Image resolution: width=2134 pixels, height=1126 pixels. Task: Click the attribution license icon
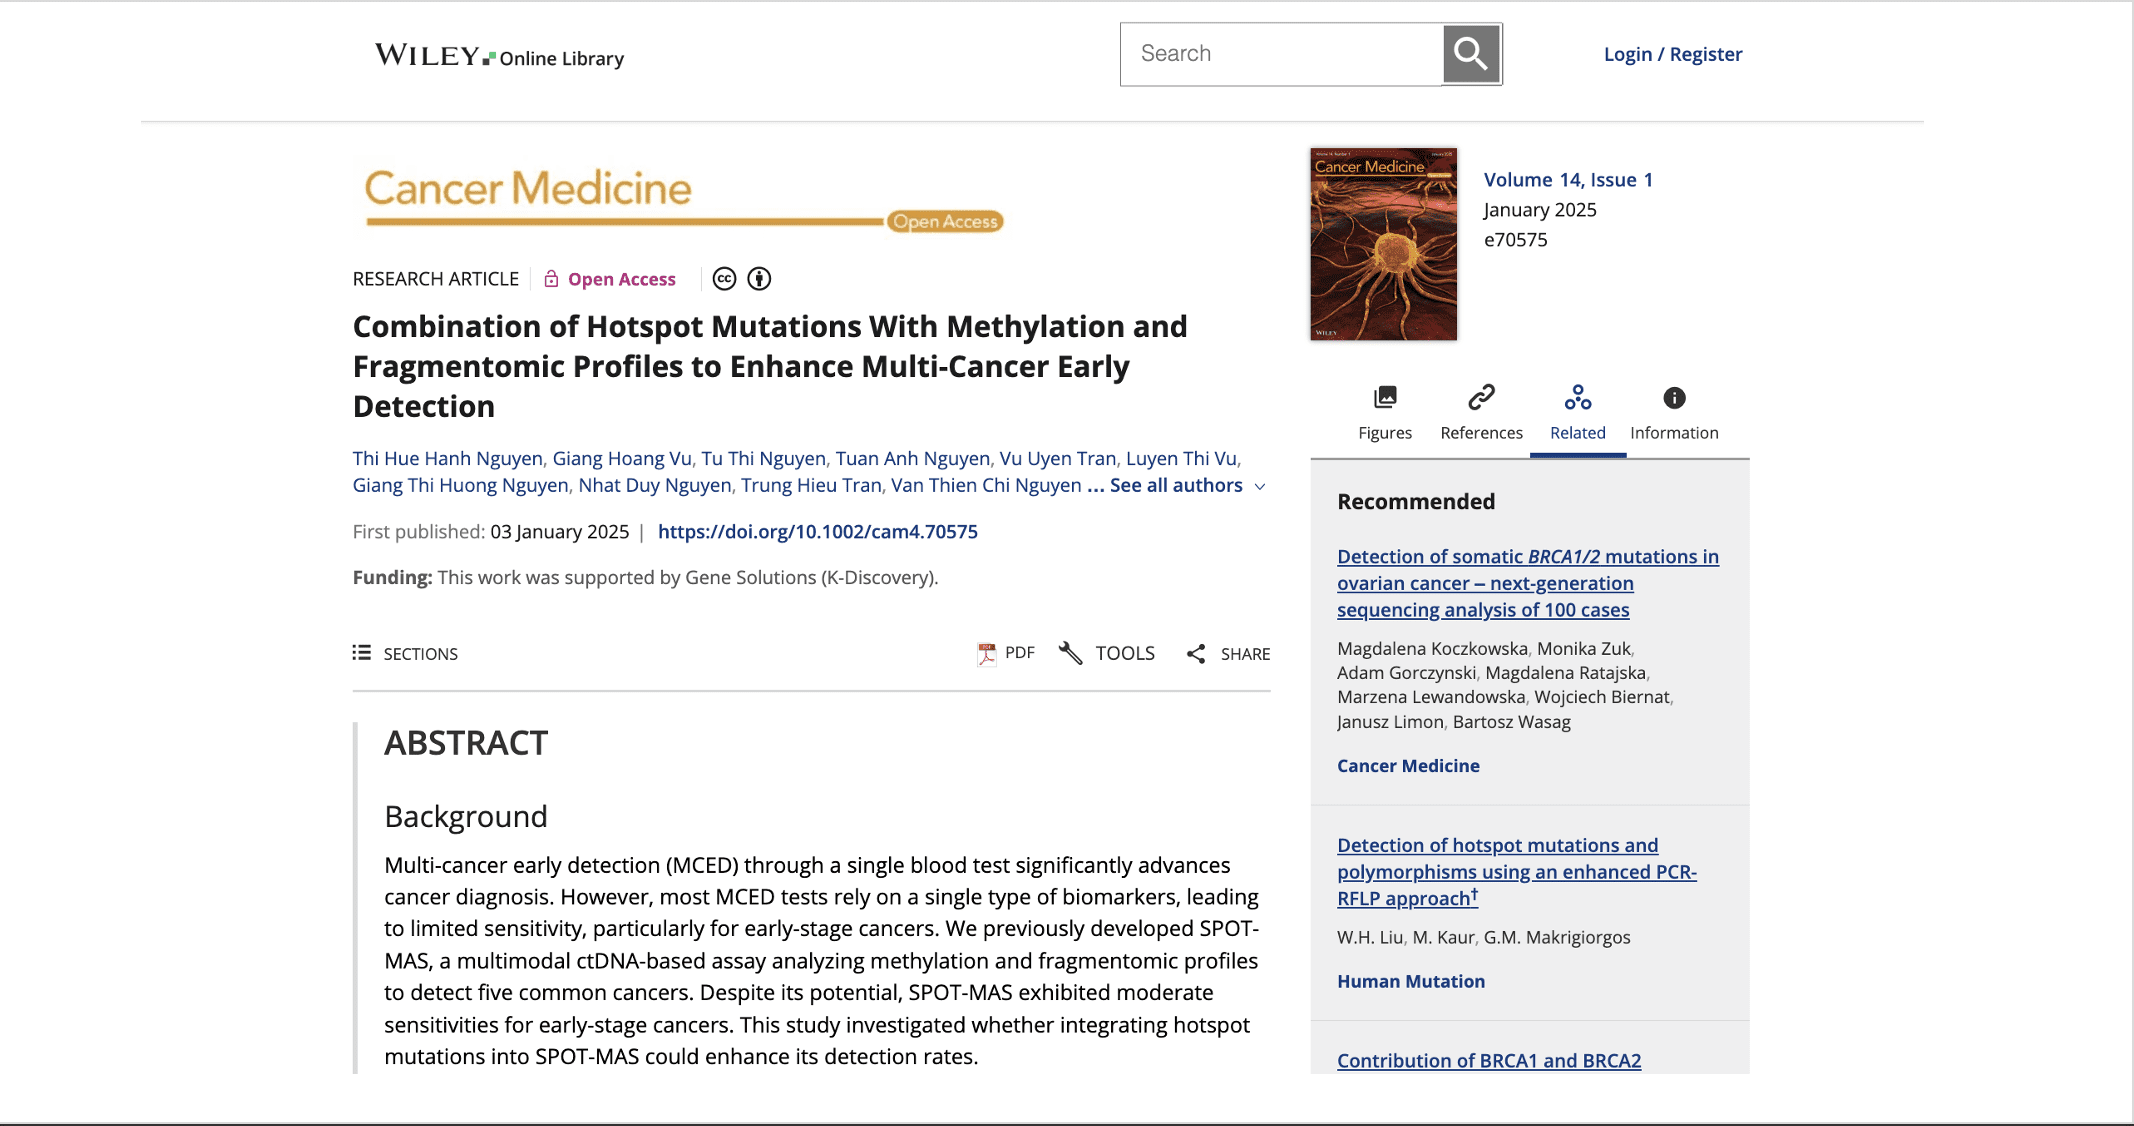click(759, 278)
